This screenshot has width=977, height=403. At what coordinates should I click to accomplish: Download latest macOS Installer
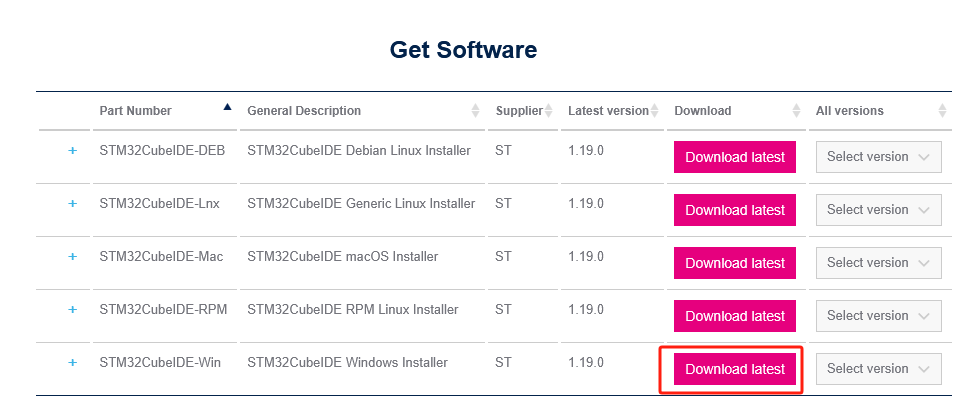coord(735,263)
